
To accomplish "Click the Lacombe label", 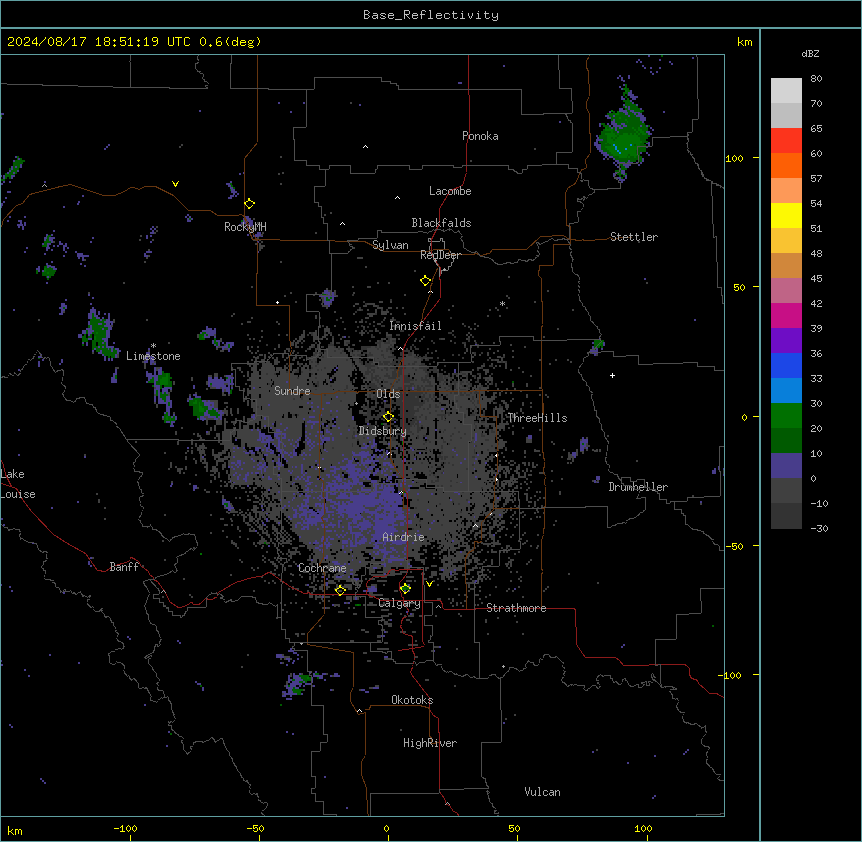I will click(x=450, y=191).
